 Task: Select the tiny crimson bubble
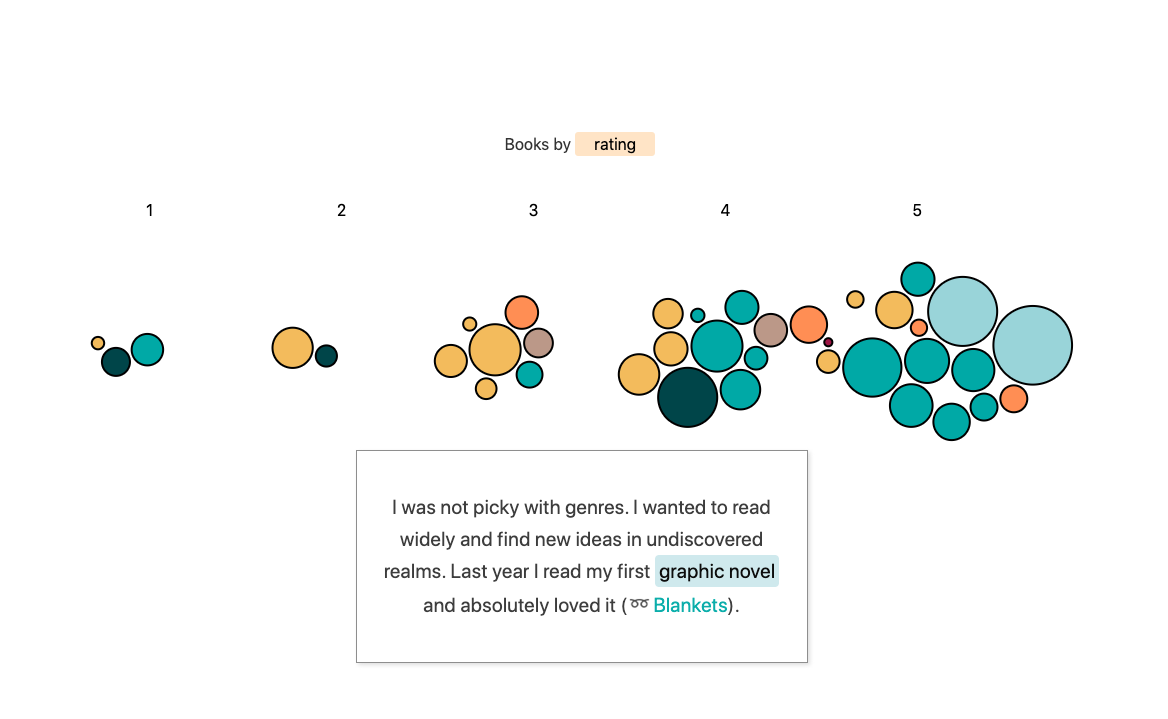point(828,342)
